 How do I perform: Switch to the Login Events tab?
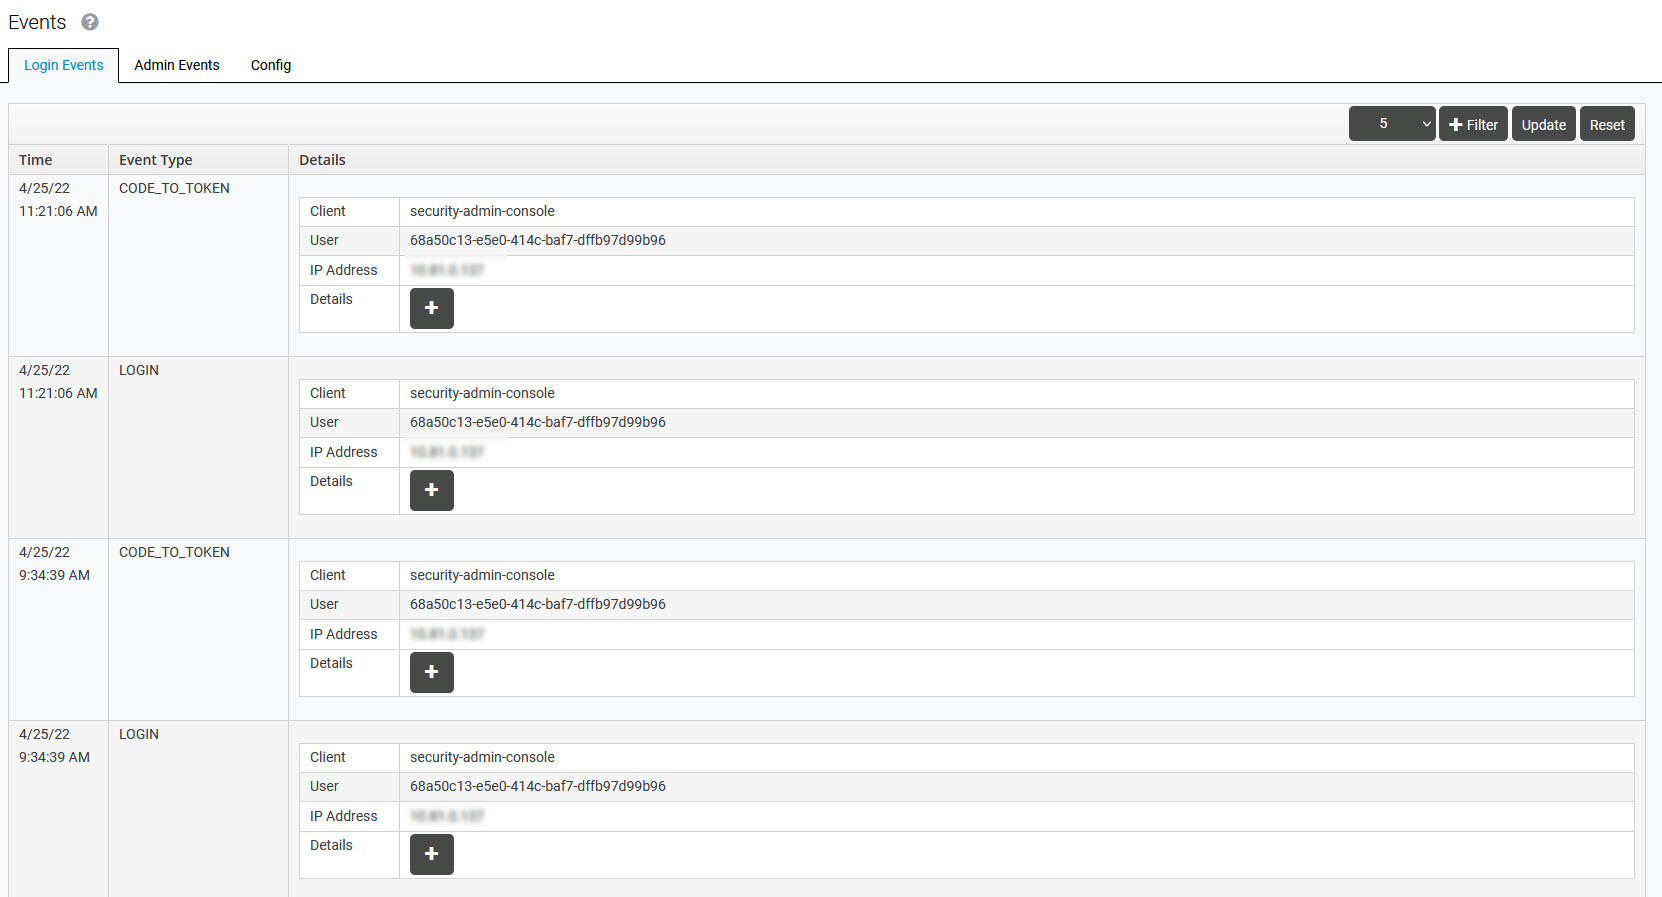click(x=64, y=65)
